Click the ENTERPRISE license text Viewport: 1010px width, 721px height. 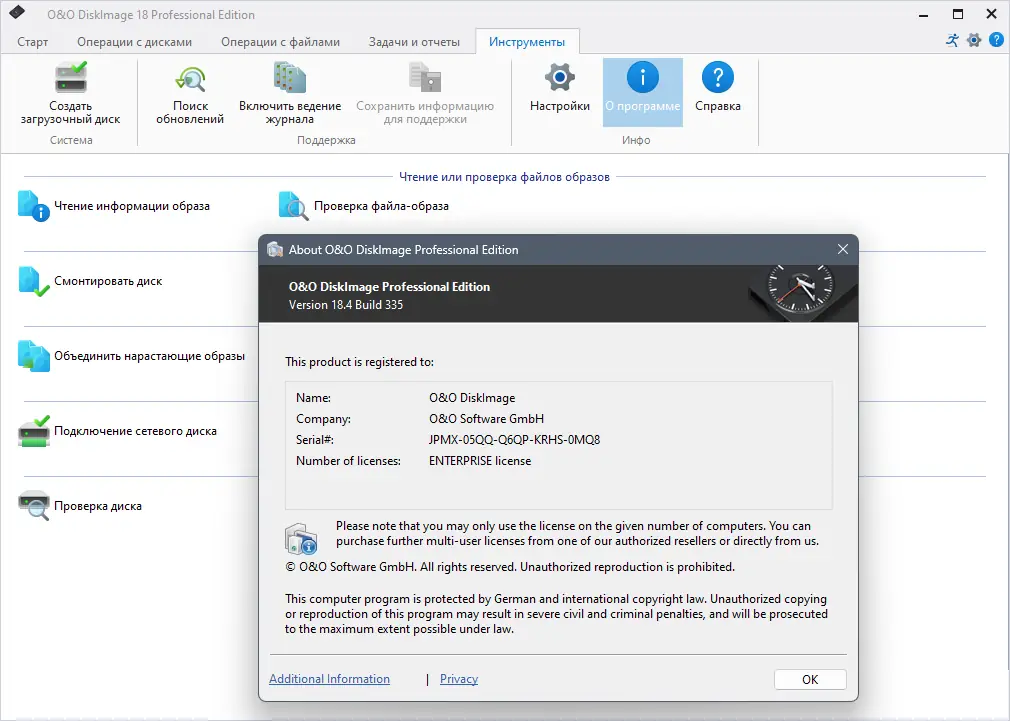click(480, 461)
